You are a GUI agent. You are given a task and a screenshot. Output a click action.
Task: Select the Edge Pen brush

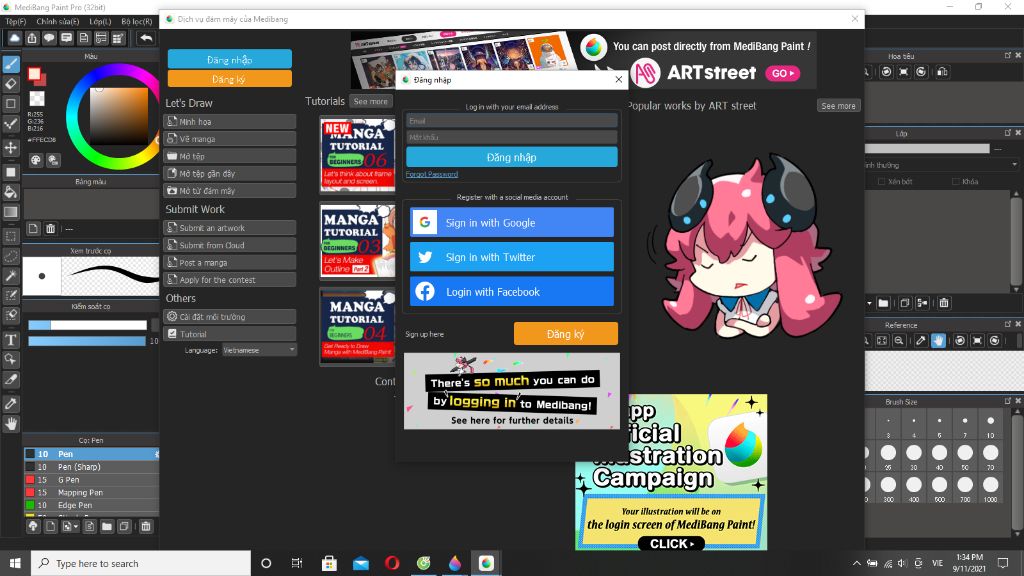point(91,505)
